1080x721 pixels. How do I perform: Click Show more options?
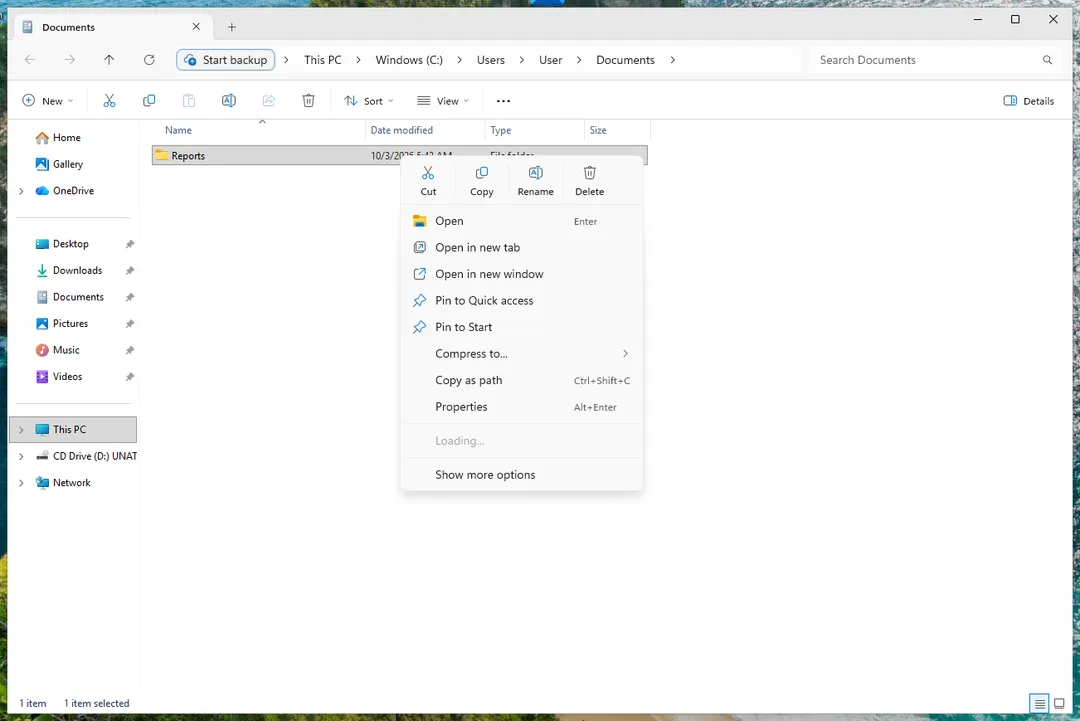coord(521,474)
